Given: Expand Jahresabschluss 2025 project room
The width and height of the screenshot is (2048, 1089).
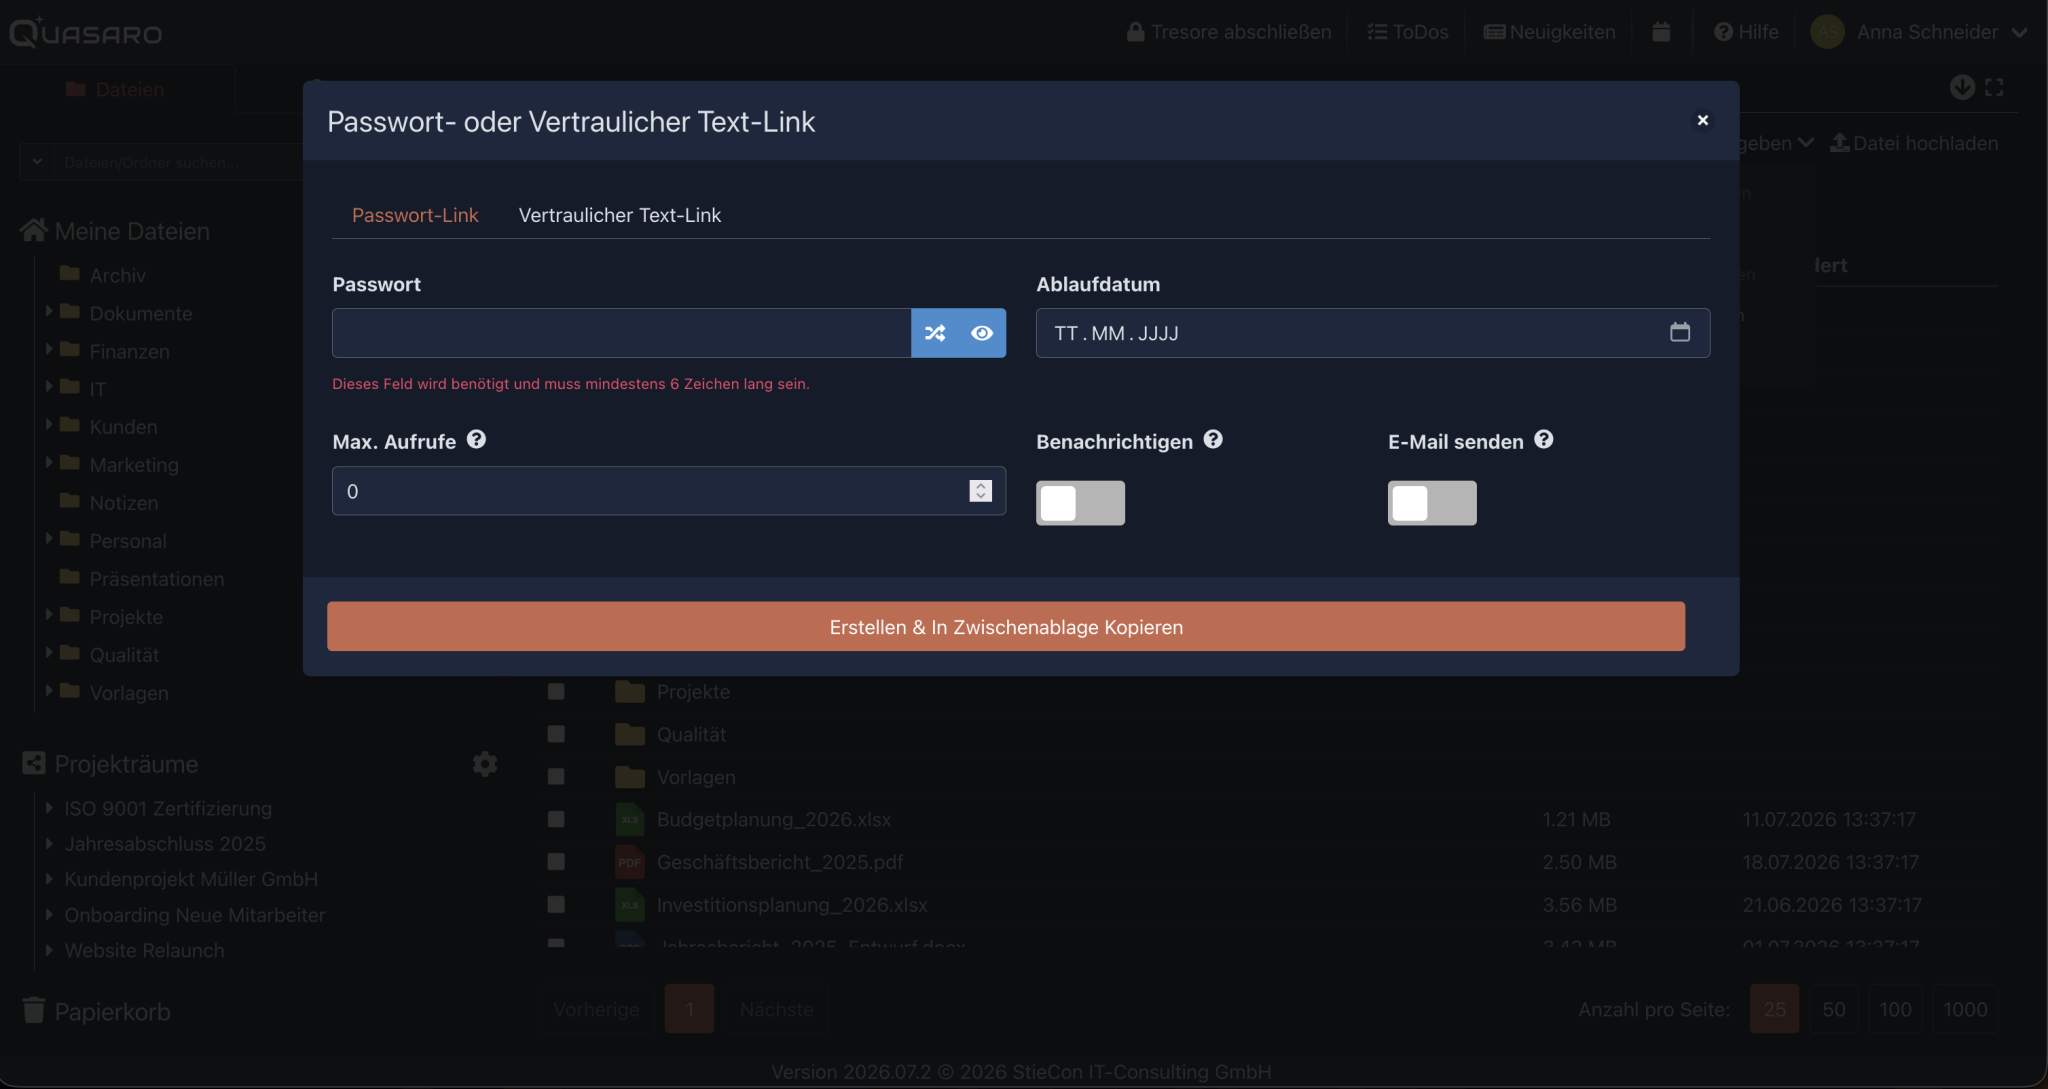Looking at the screenshot, I should (49, 843).
